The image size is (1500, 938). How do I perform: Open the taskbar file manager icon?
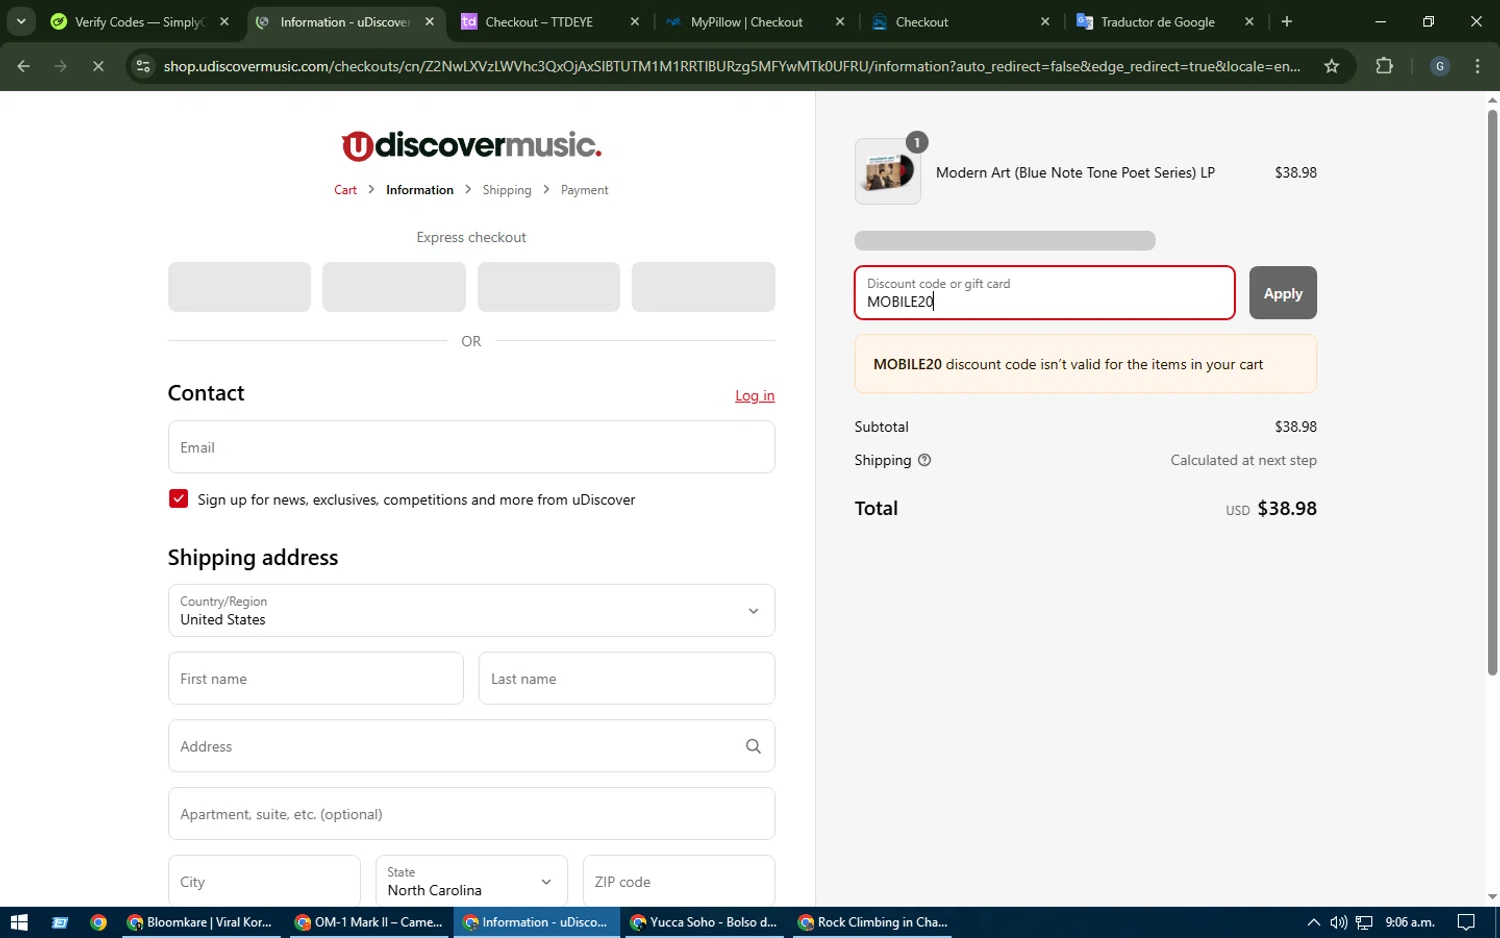coord(59,922)
